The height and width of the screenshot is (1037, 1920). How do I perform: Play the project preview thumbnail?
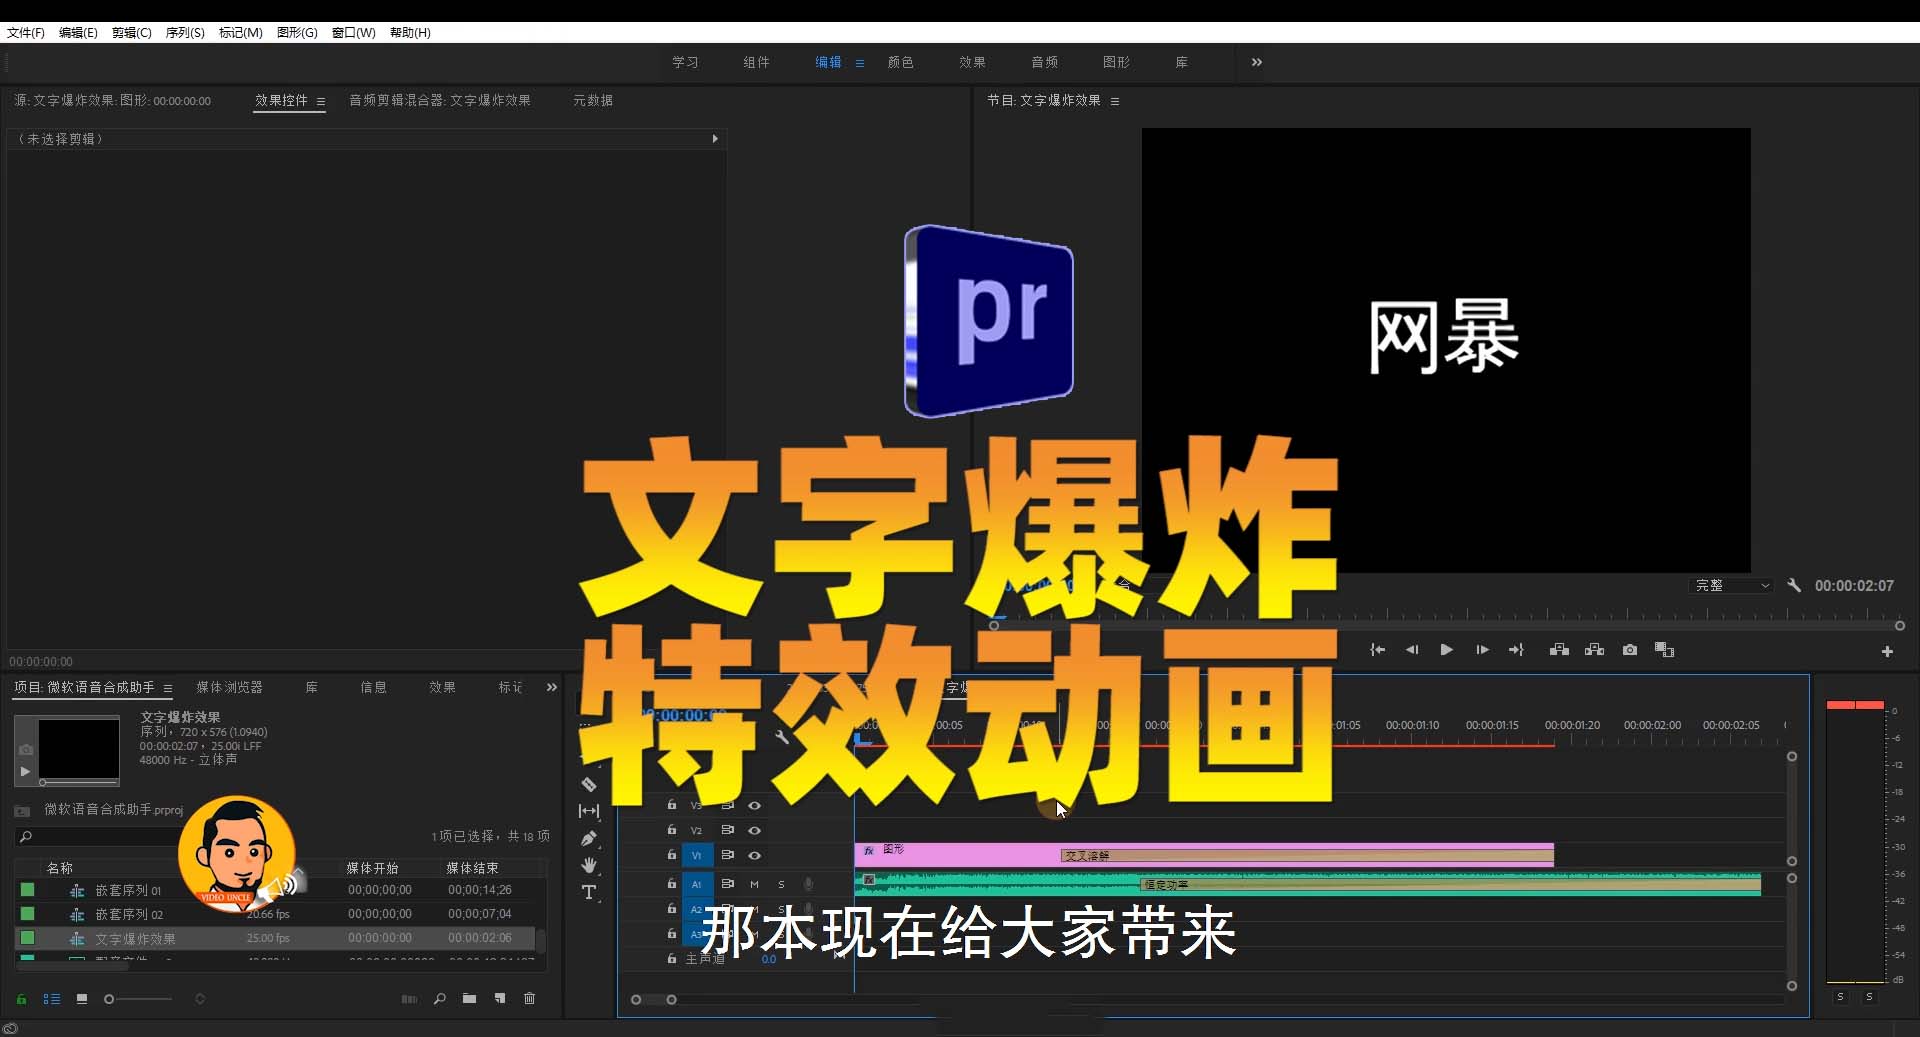26,772
